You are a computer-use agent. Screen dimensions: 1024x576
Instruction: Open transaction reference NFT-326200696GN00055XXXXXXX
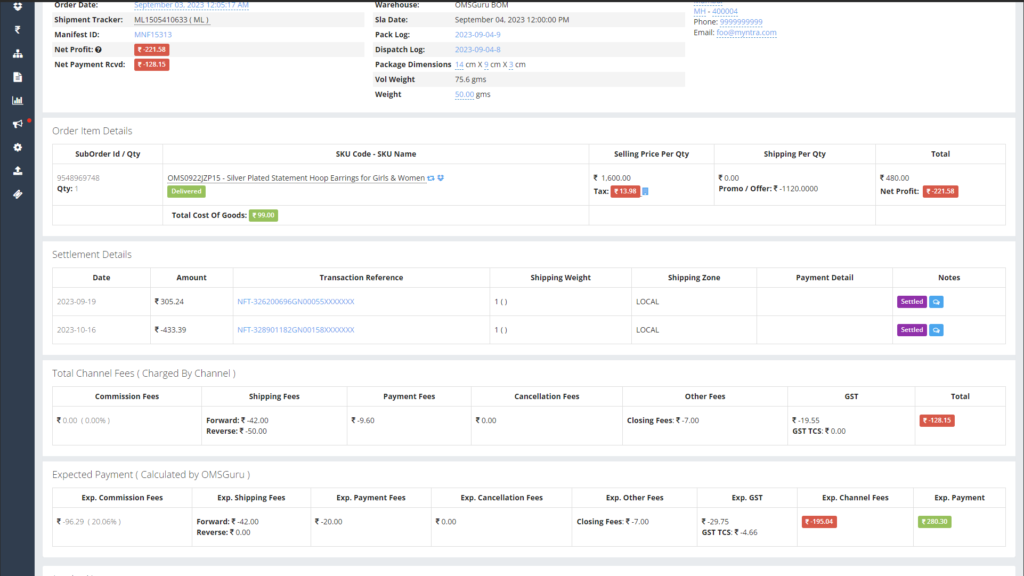click(x=295, y=301)
